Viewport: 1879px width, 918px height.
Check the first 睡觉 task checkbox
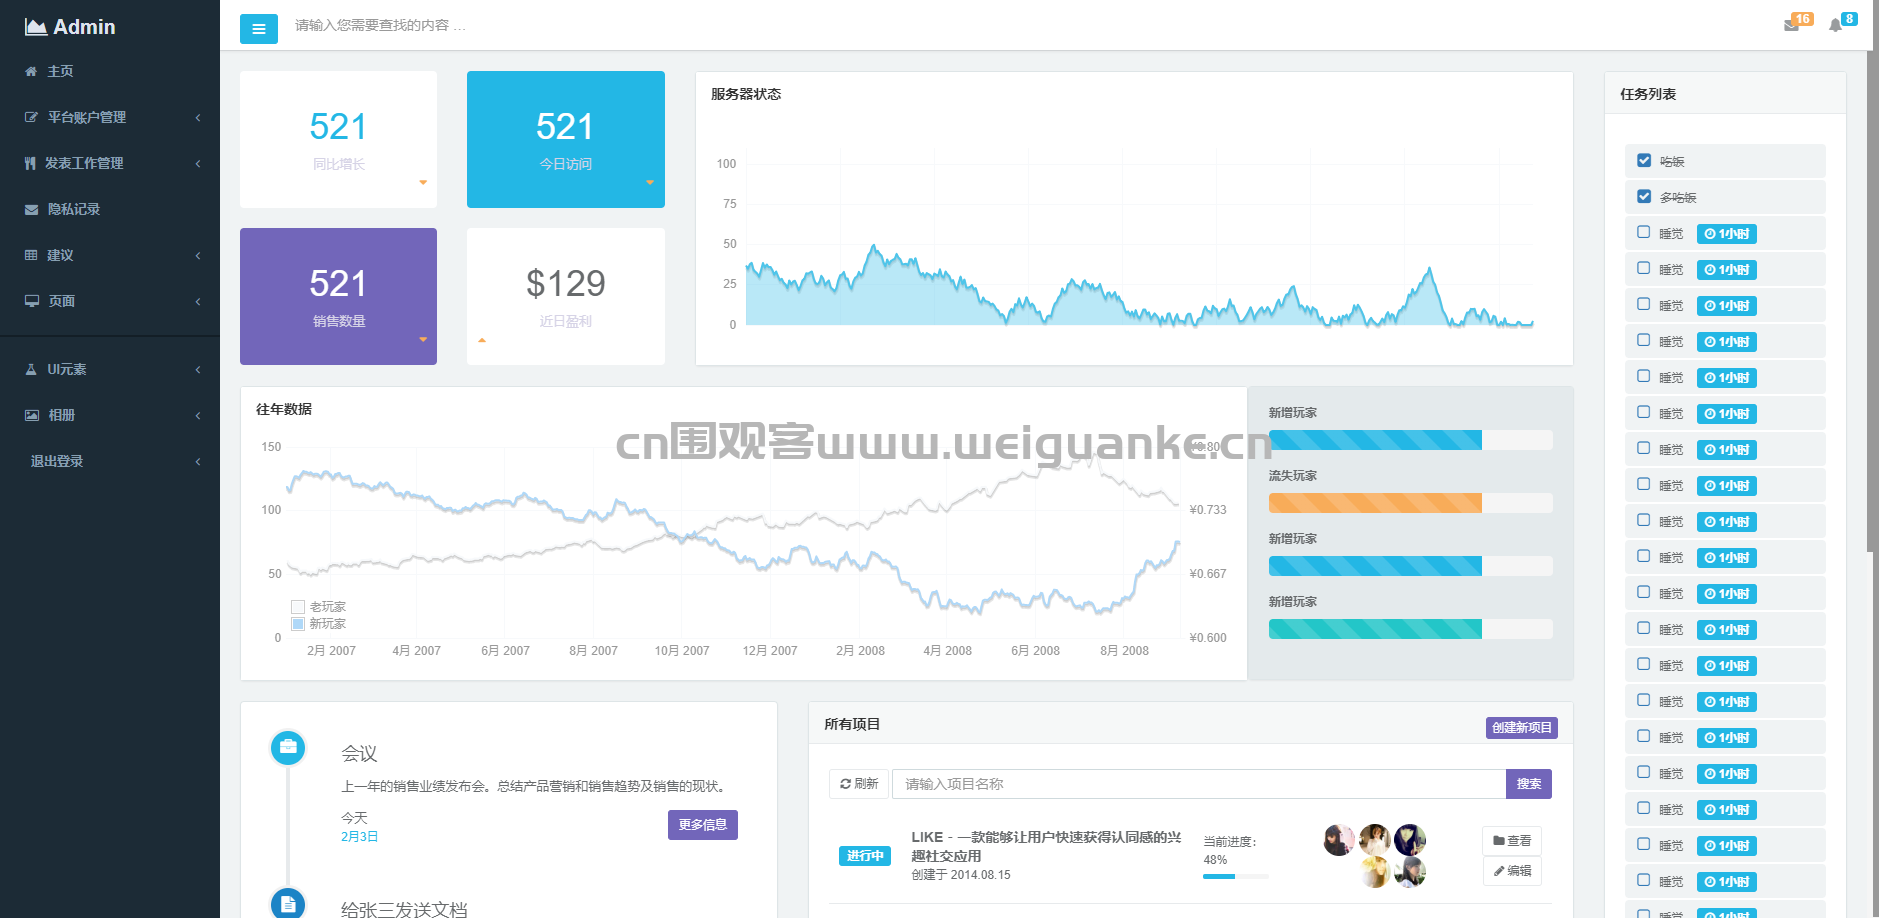pos(1644,232)
